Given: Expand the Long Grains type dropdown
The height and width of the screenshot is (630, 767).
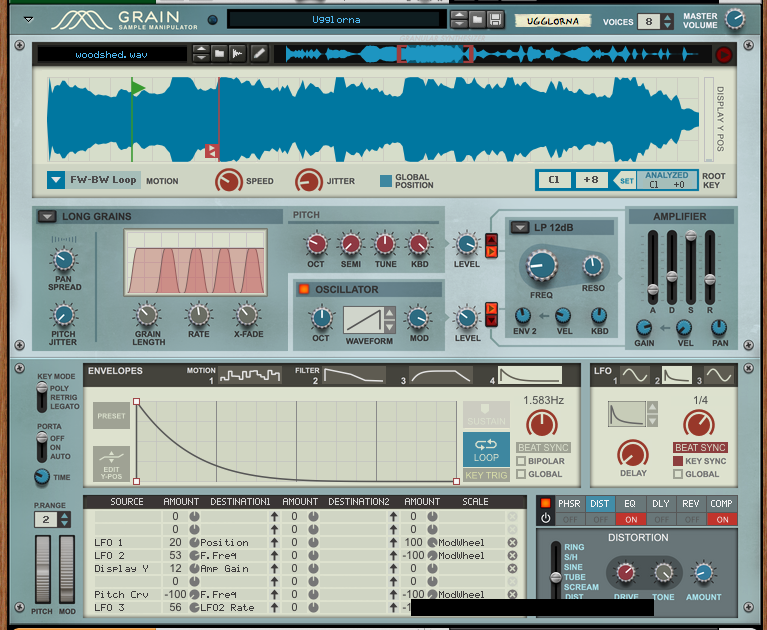Looking at the screenshot, I should (47, 216).
